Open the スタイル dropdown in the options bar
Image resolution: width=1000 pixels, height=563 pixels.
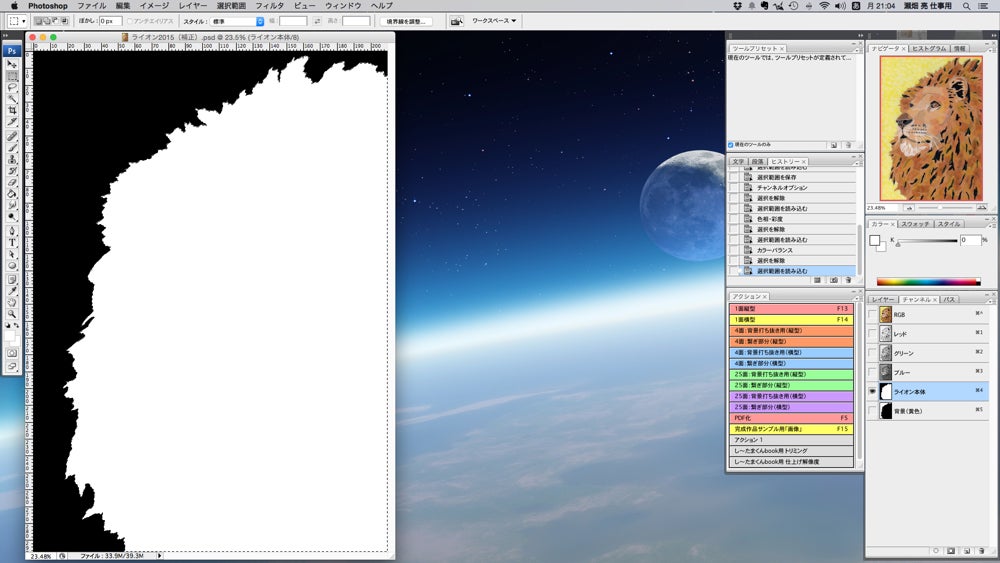pos(238,20)
